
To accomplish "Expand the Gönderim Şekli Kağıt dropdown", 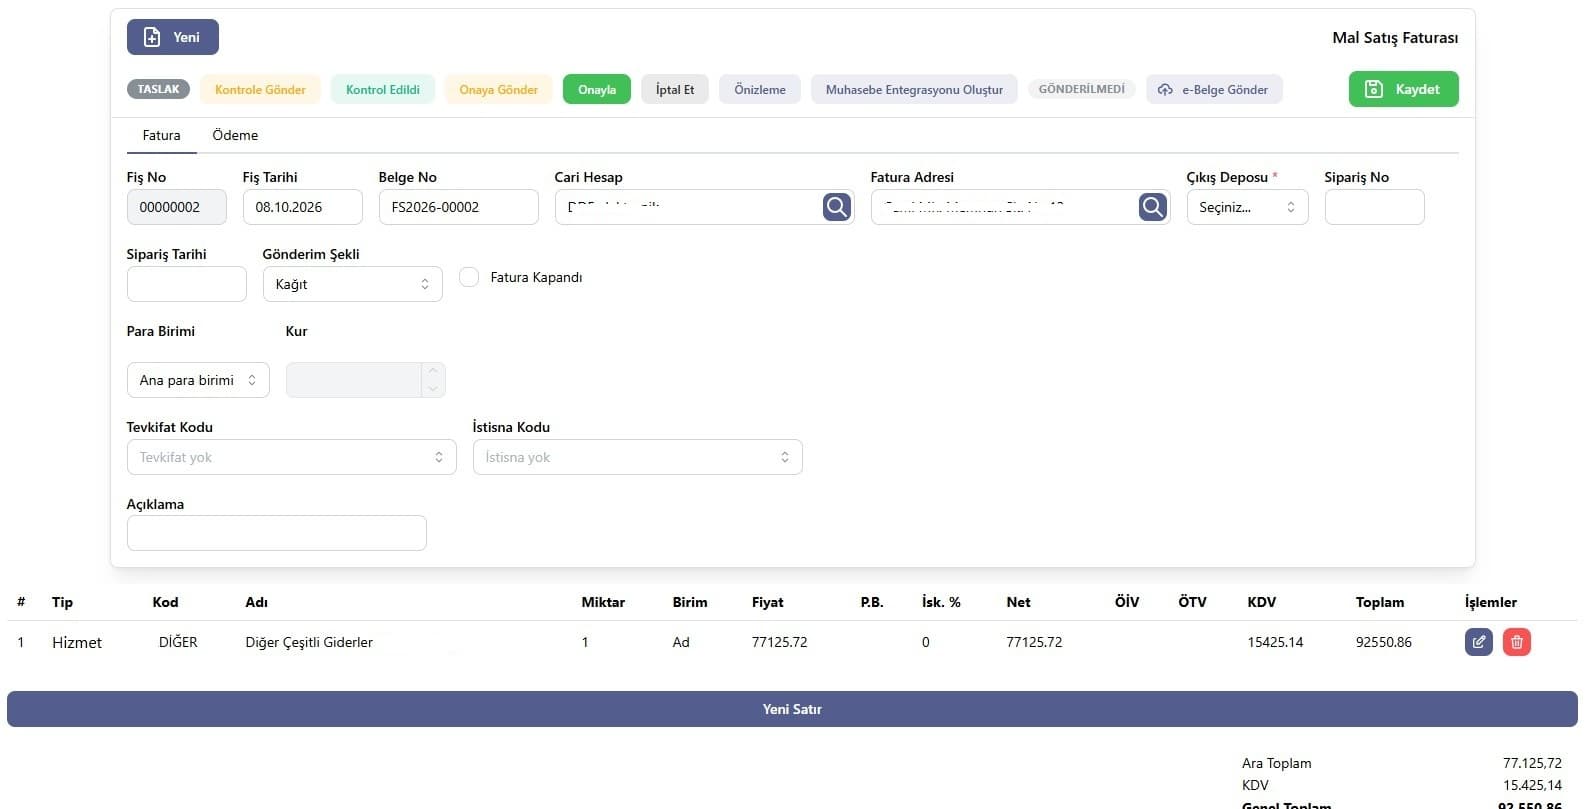I will 352,284.
